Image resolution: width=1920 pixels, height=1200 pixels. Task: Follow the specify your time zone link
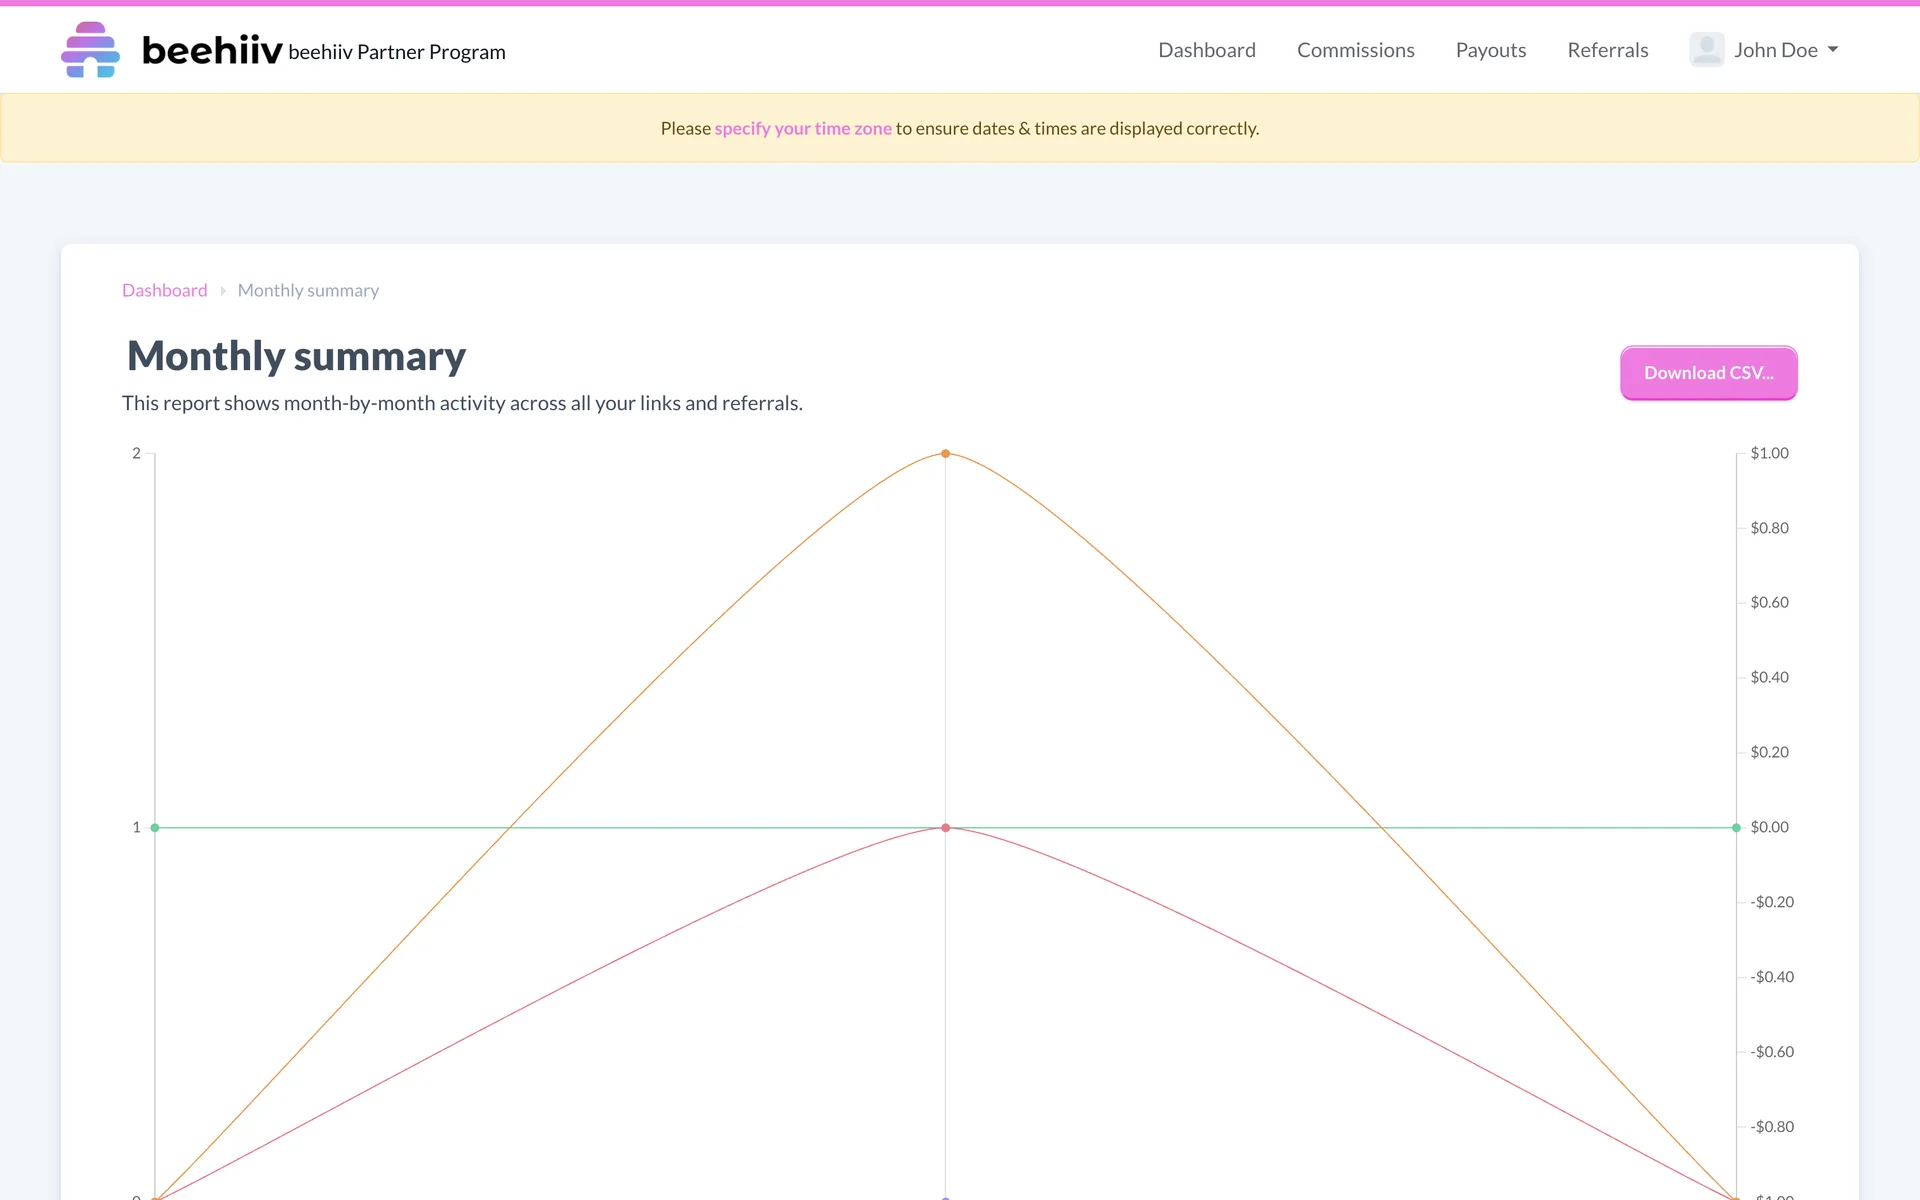[x=802, y=129]
